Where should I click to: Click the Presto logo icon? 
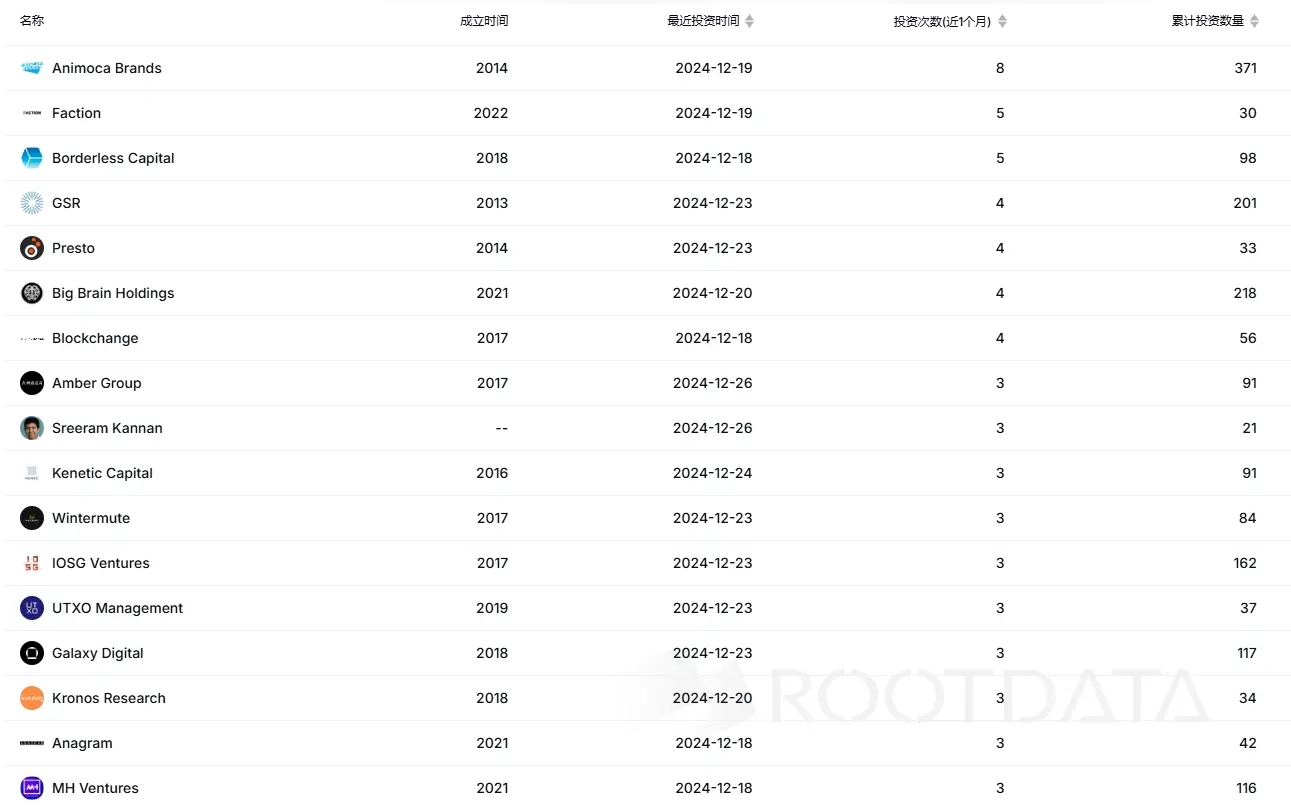click(x=32, y=248)
